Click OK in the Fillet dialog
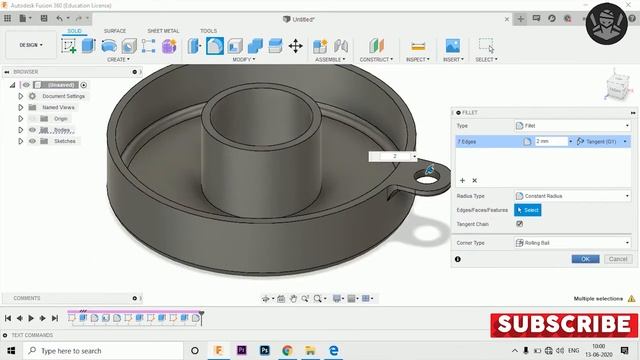Screen dimensions: 640x360 (585, 259)
